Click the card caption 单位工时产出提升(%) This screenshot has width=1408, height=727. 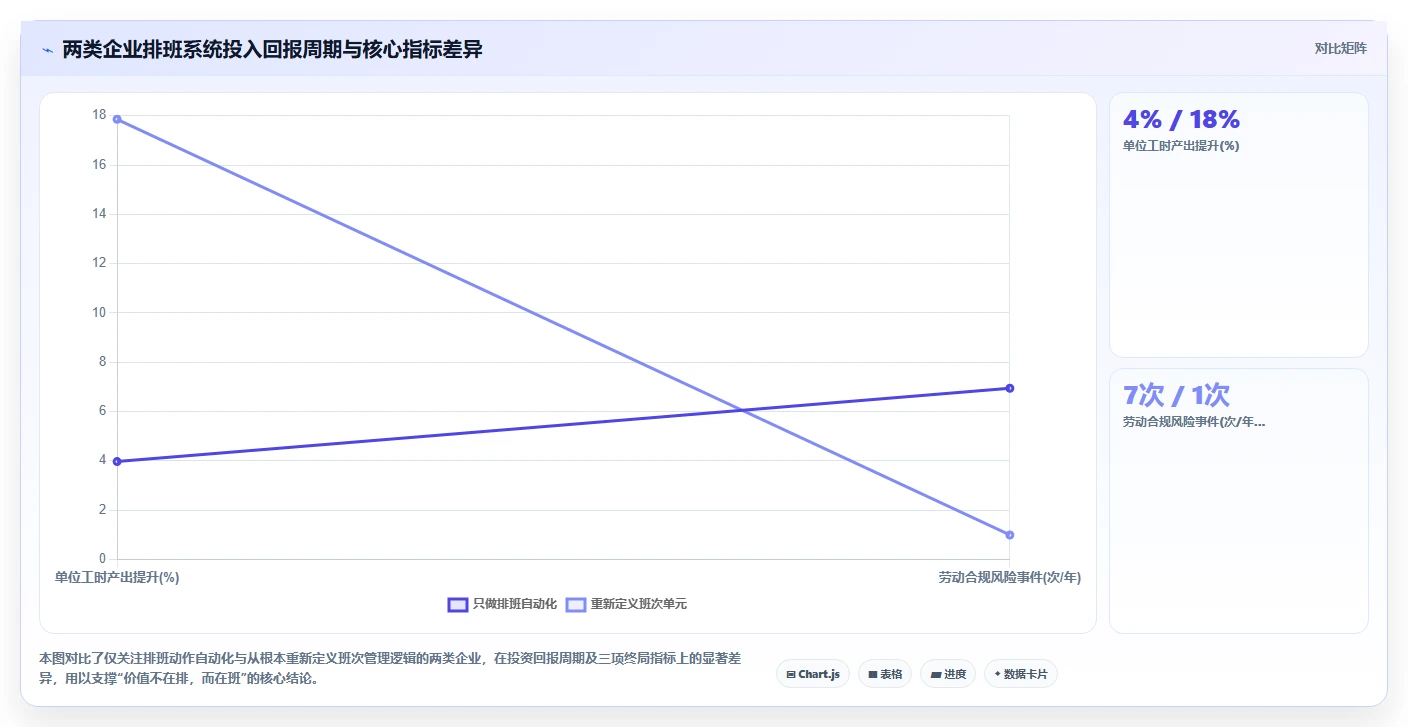point(1181,145)
